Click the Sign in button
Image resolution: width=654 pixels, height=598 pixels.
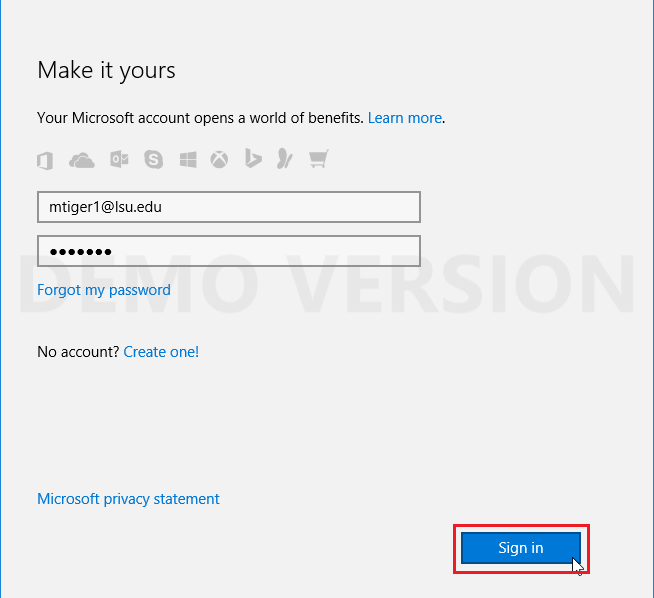[x=521, y=548]
